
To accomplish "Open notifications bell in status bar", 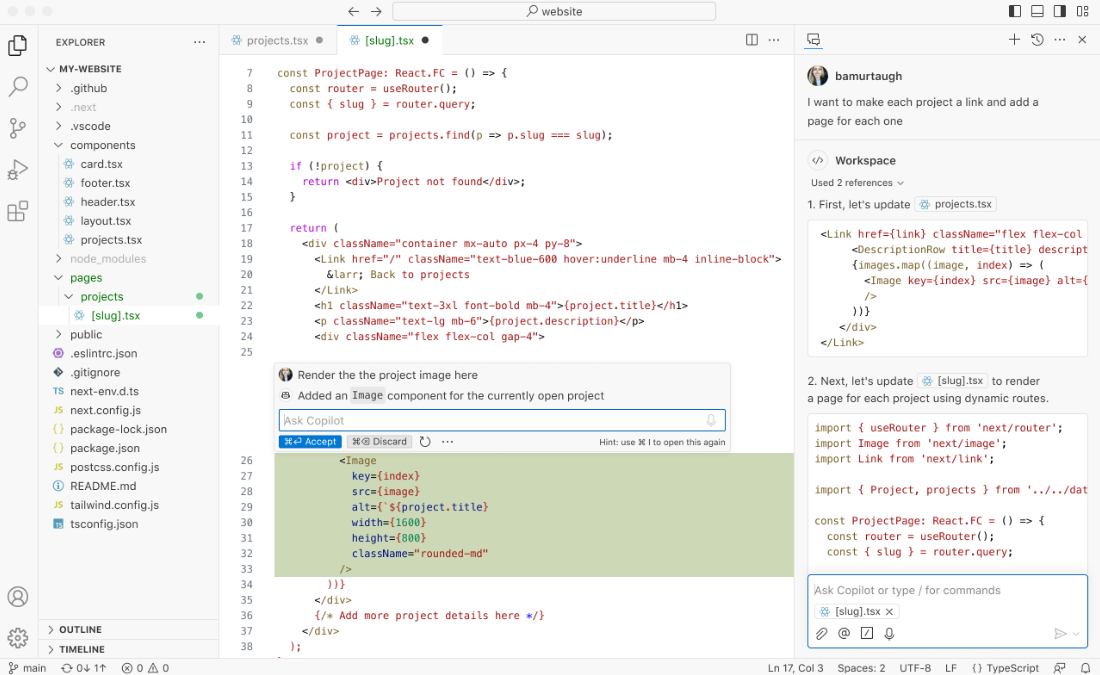I will coord(1086,667).
